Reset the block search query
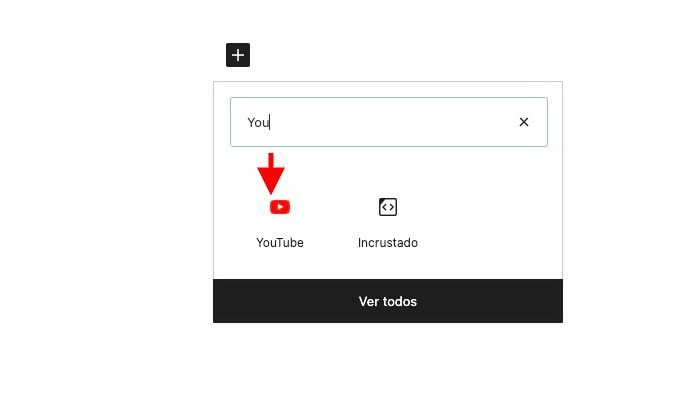This screenshot has width=676, height=411. [523, 122]
